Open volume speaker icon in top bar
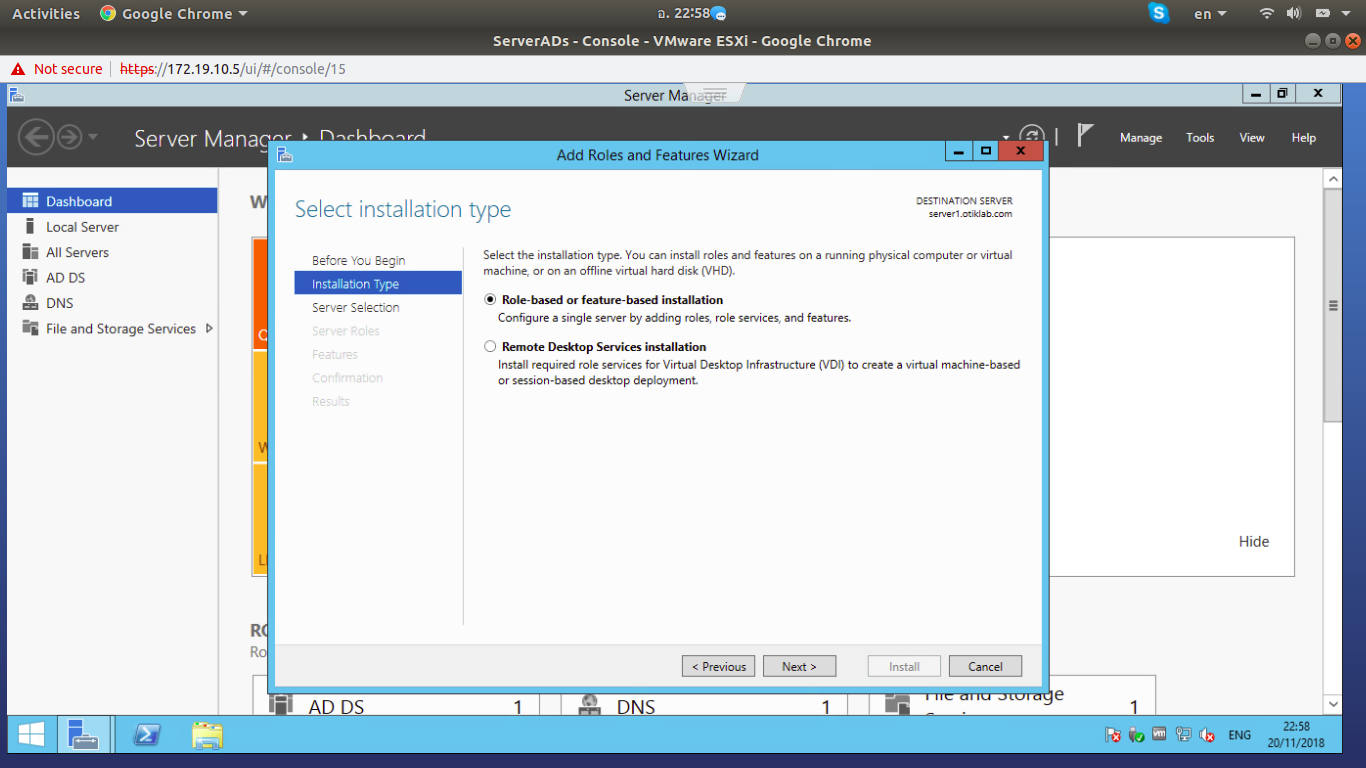 1294,13
